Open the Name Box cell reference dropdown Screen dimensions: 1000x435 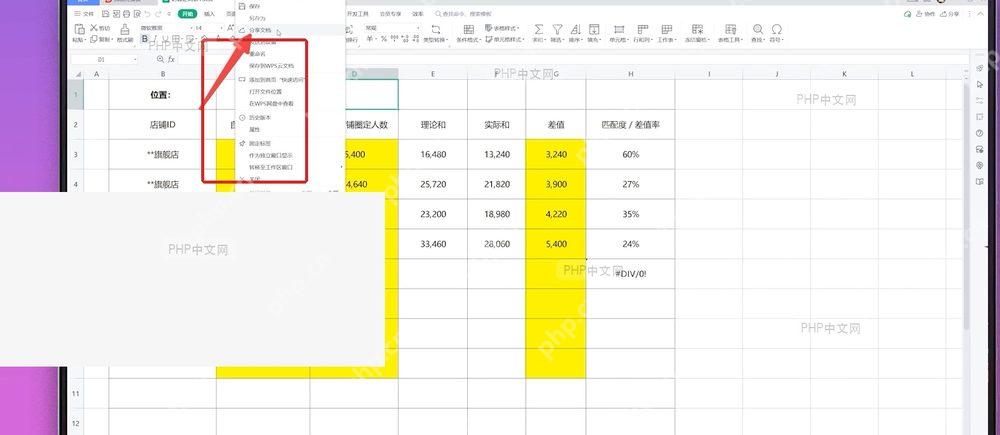click(x=135, y=59)
